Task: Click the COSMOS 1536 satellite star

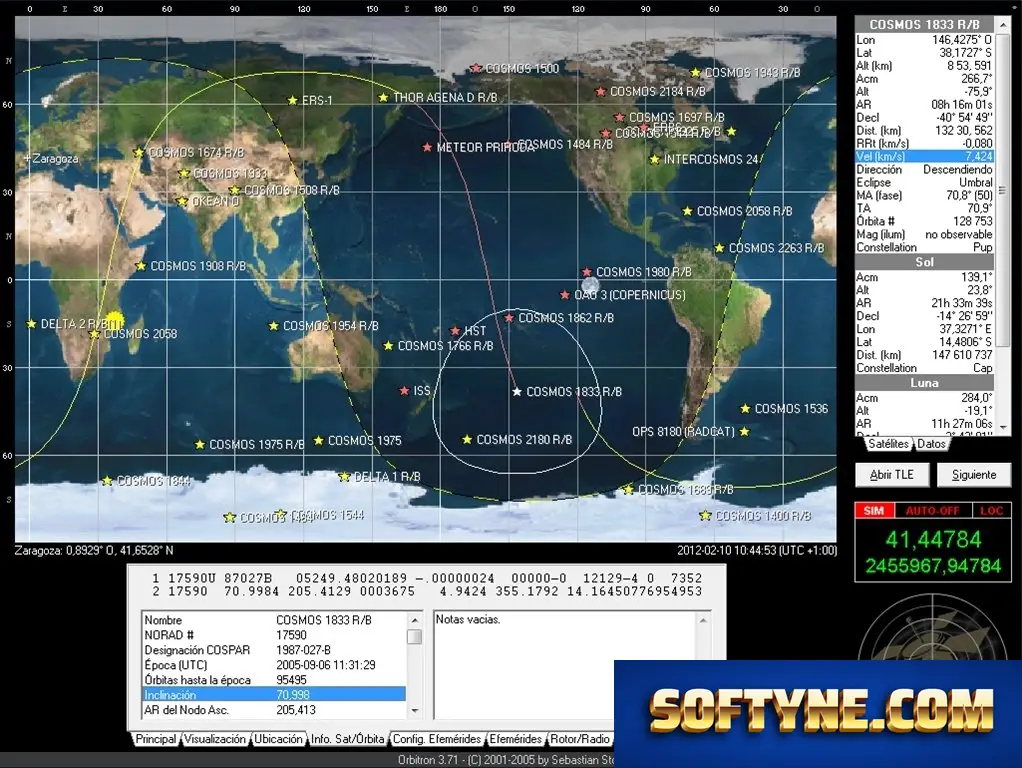Action: coord(745,409)
